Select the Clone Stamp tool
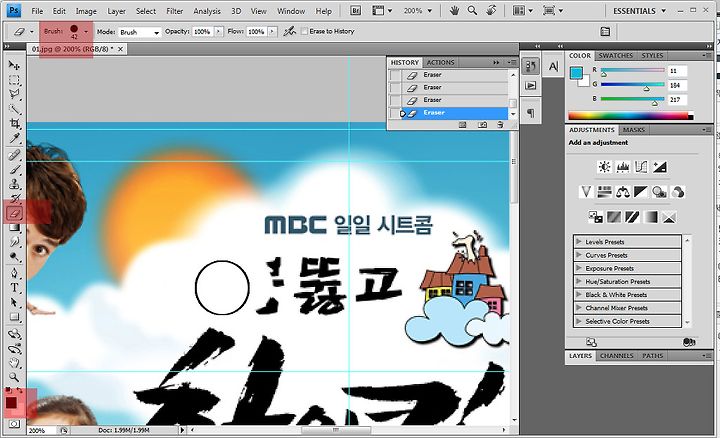720x438 pixels. [14, 184]
